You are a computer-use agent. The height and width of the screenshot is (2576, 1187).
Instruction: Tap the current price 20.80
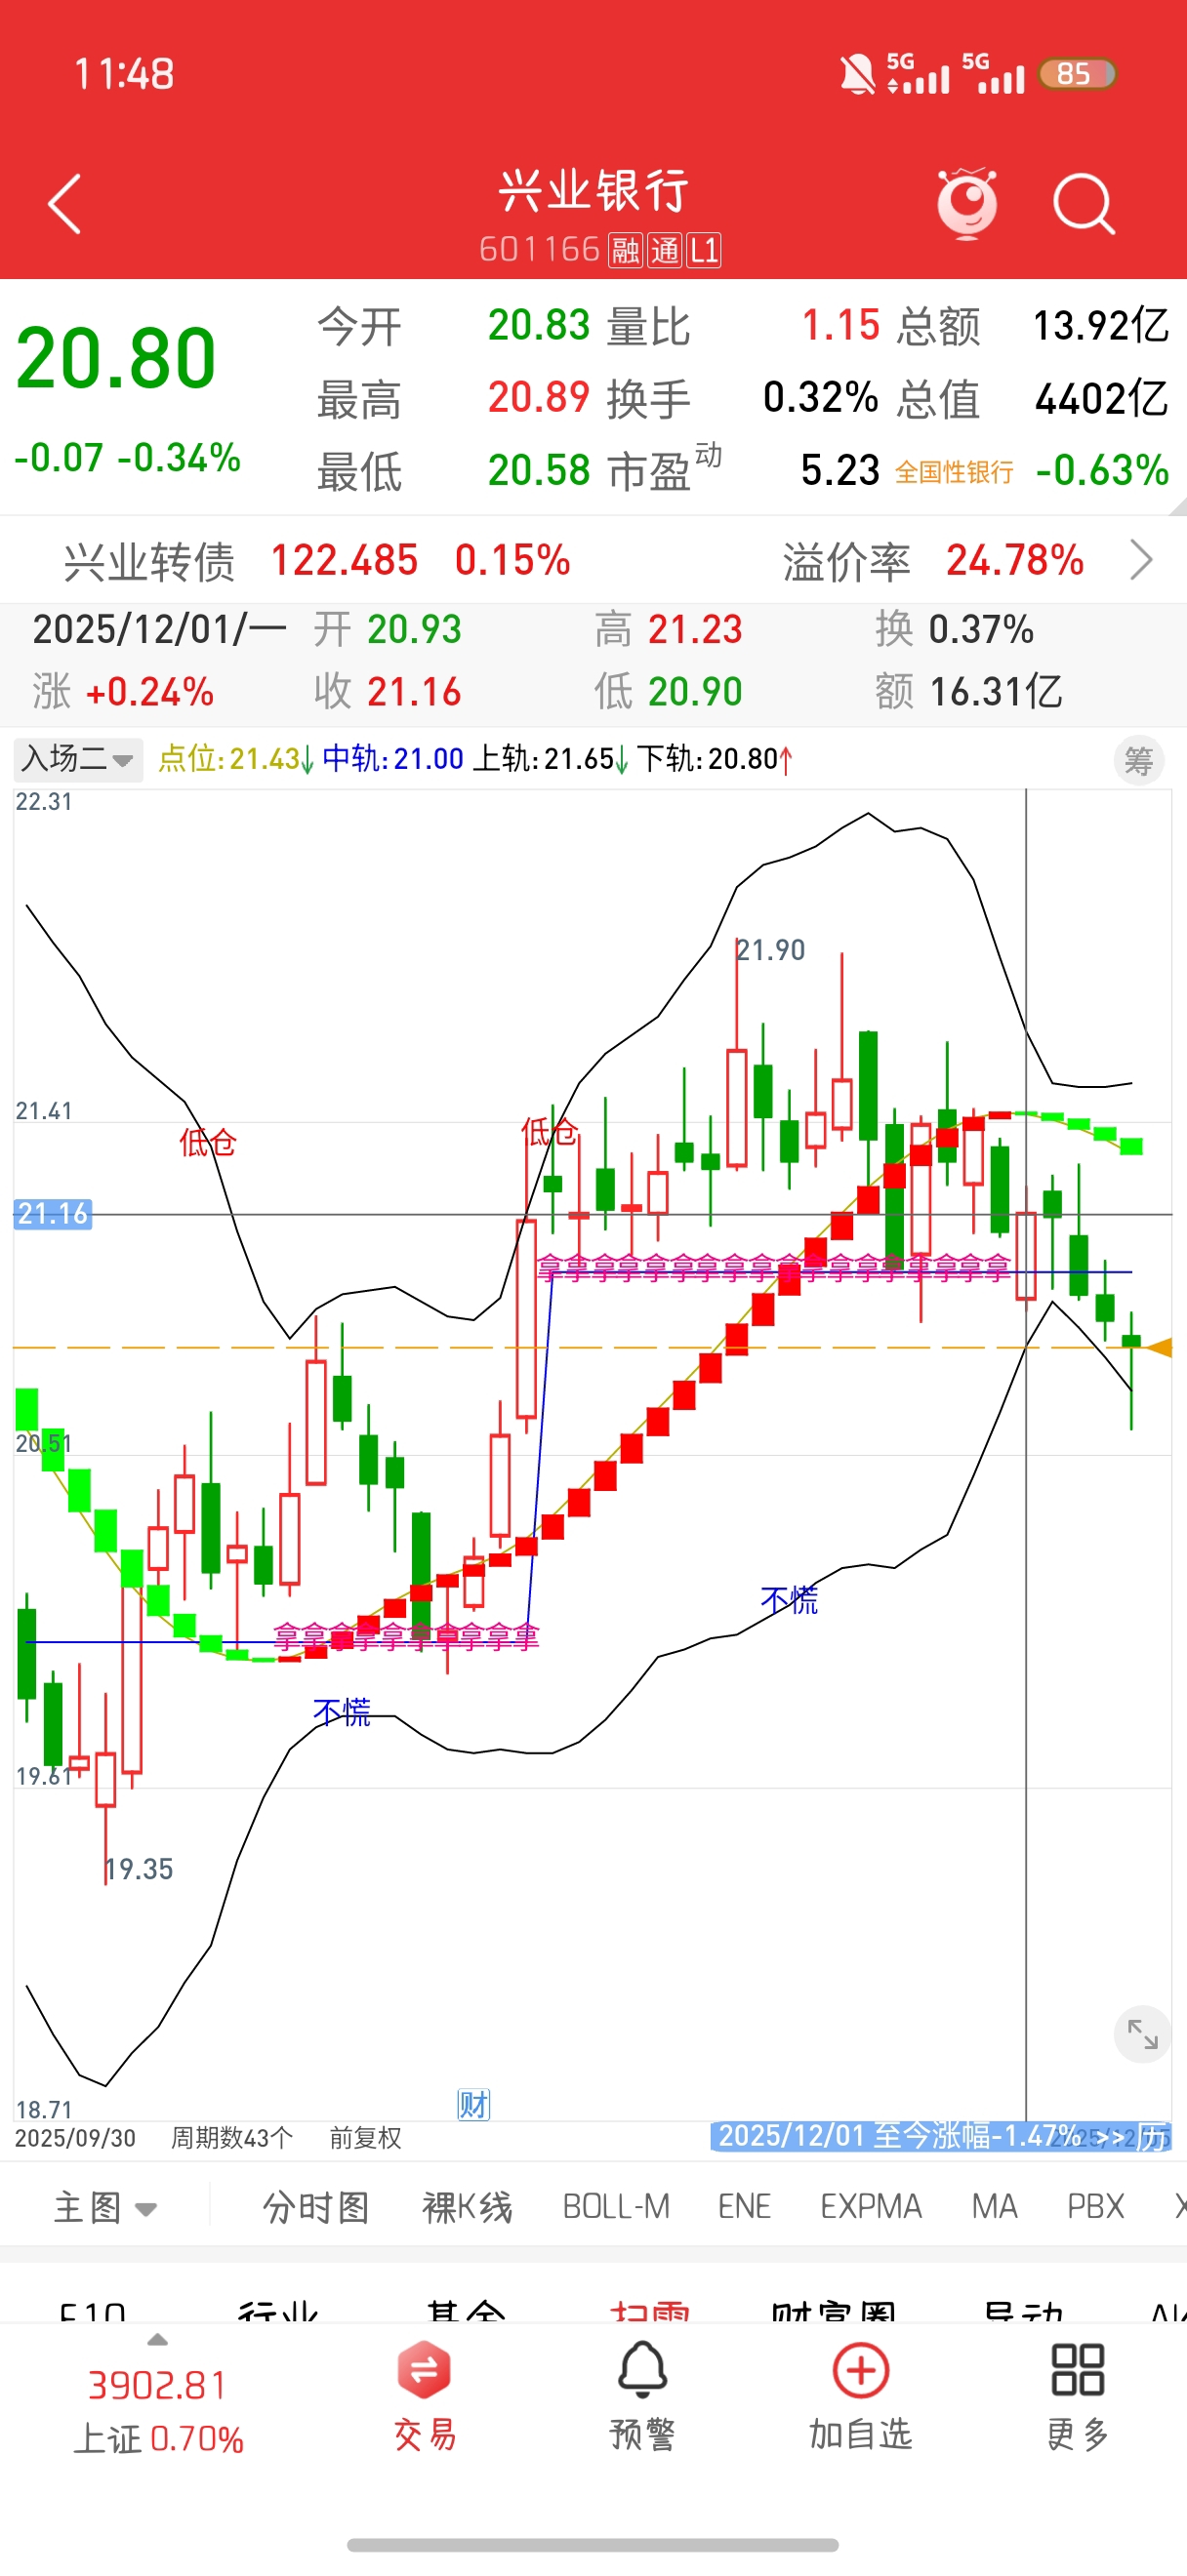click(116, 358)
